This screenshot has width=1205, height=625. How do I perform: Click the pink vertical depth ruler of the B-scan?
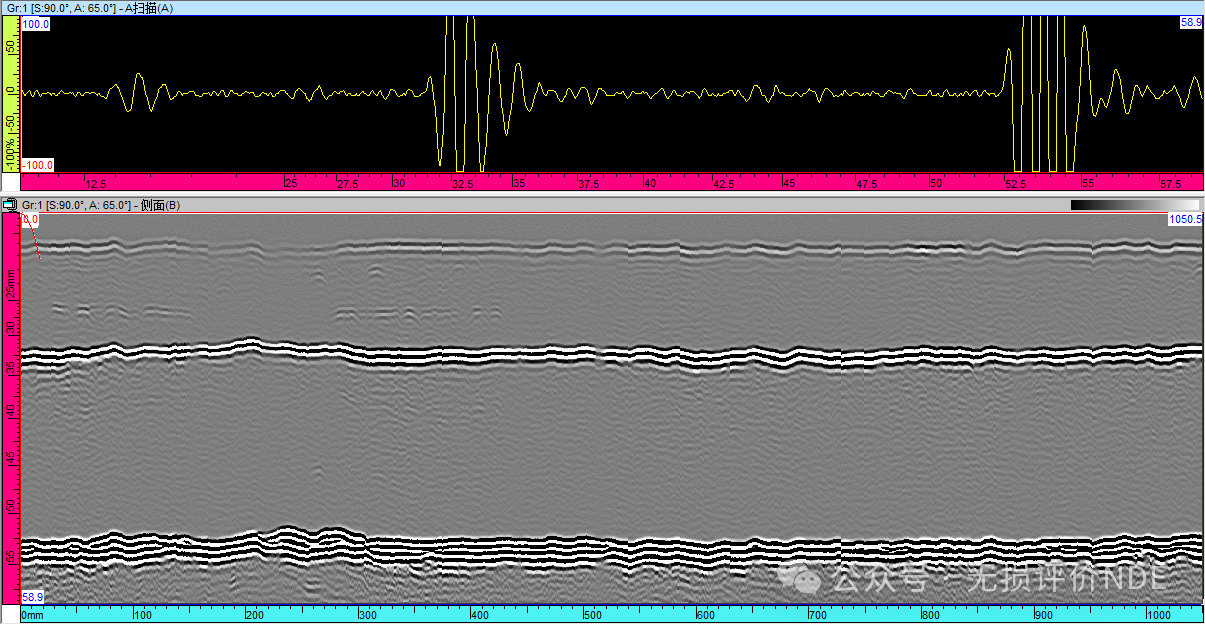[10, 408]
